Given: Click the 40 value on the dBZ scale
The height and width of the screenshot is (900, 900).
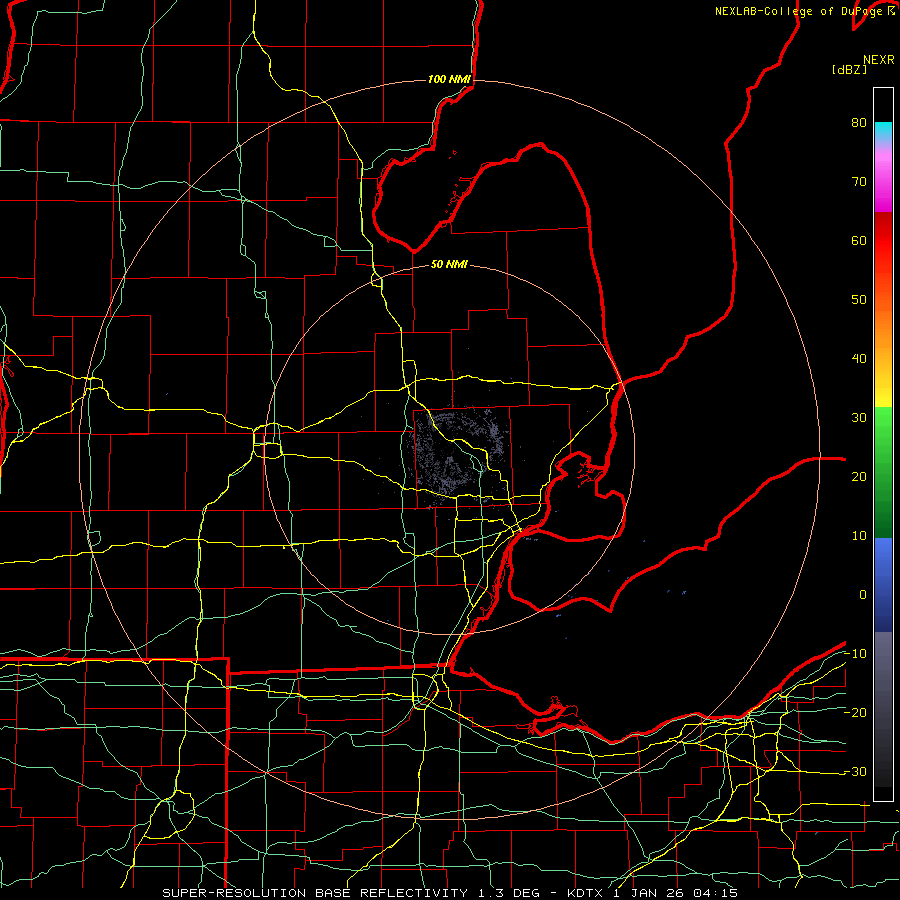Looking at the screenshot, I should (859, 359).
